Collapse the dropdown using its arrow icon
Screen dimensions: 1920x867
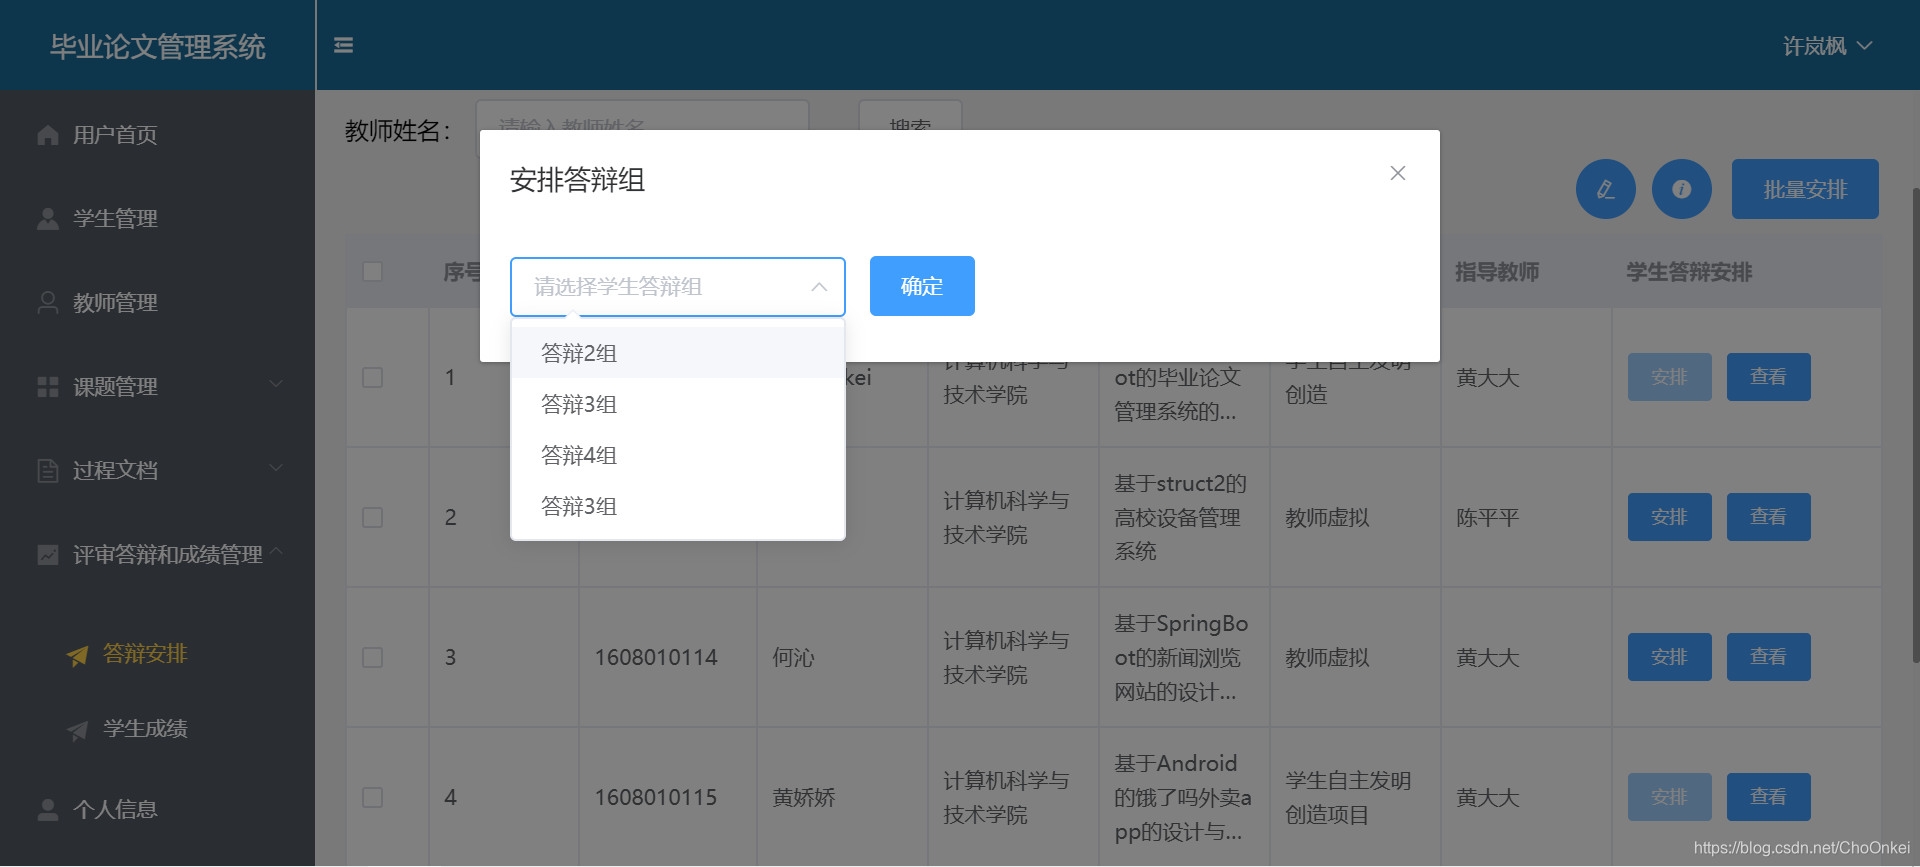819,287
